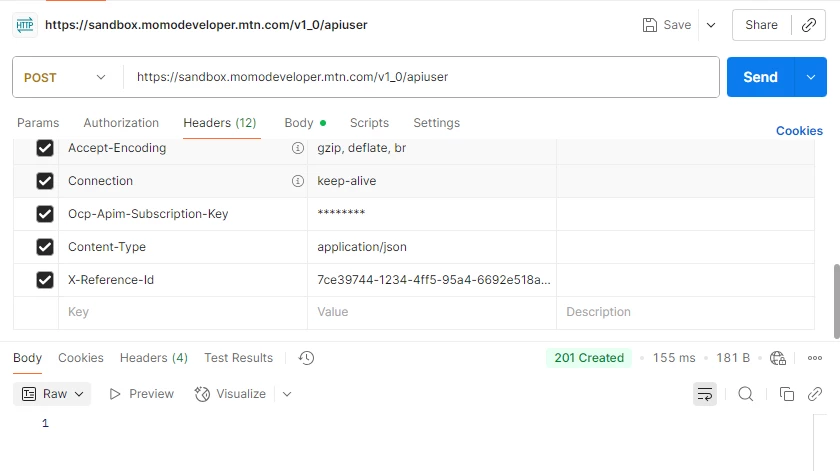Show info for Accept-Encoding header
This screenshot has width=840, height=471.
click(297, 148)
